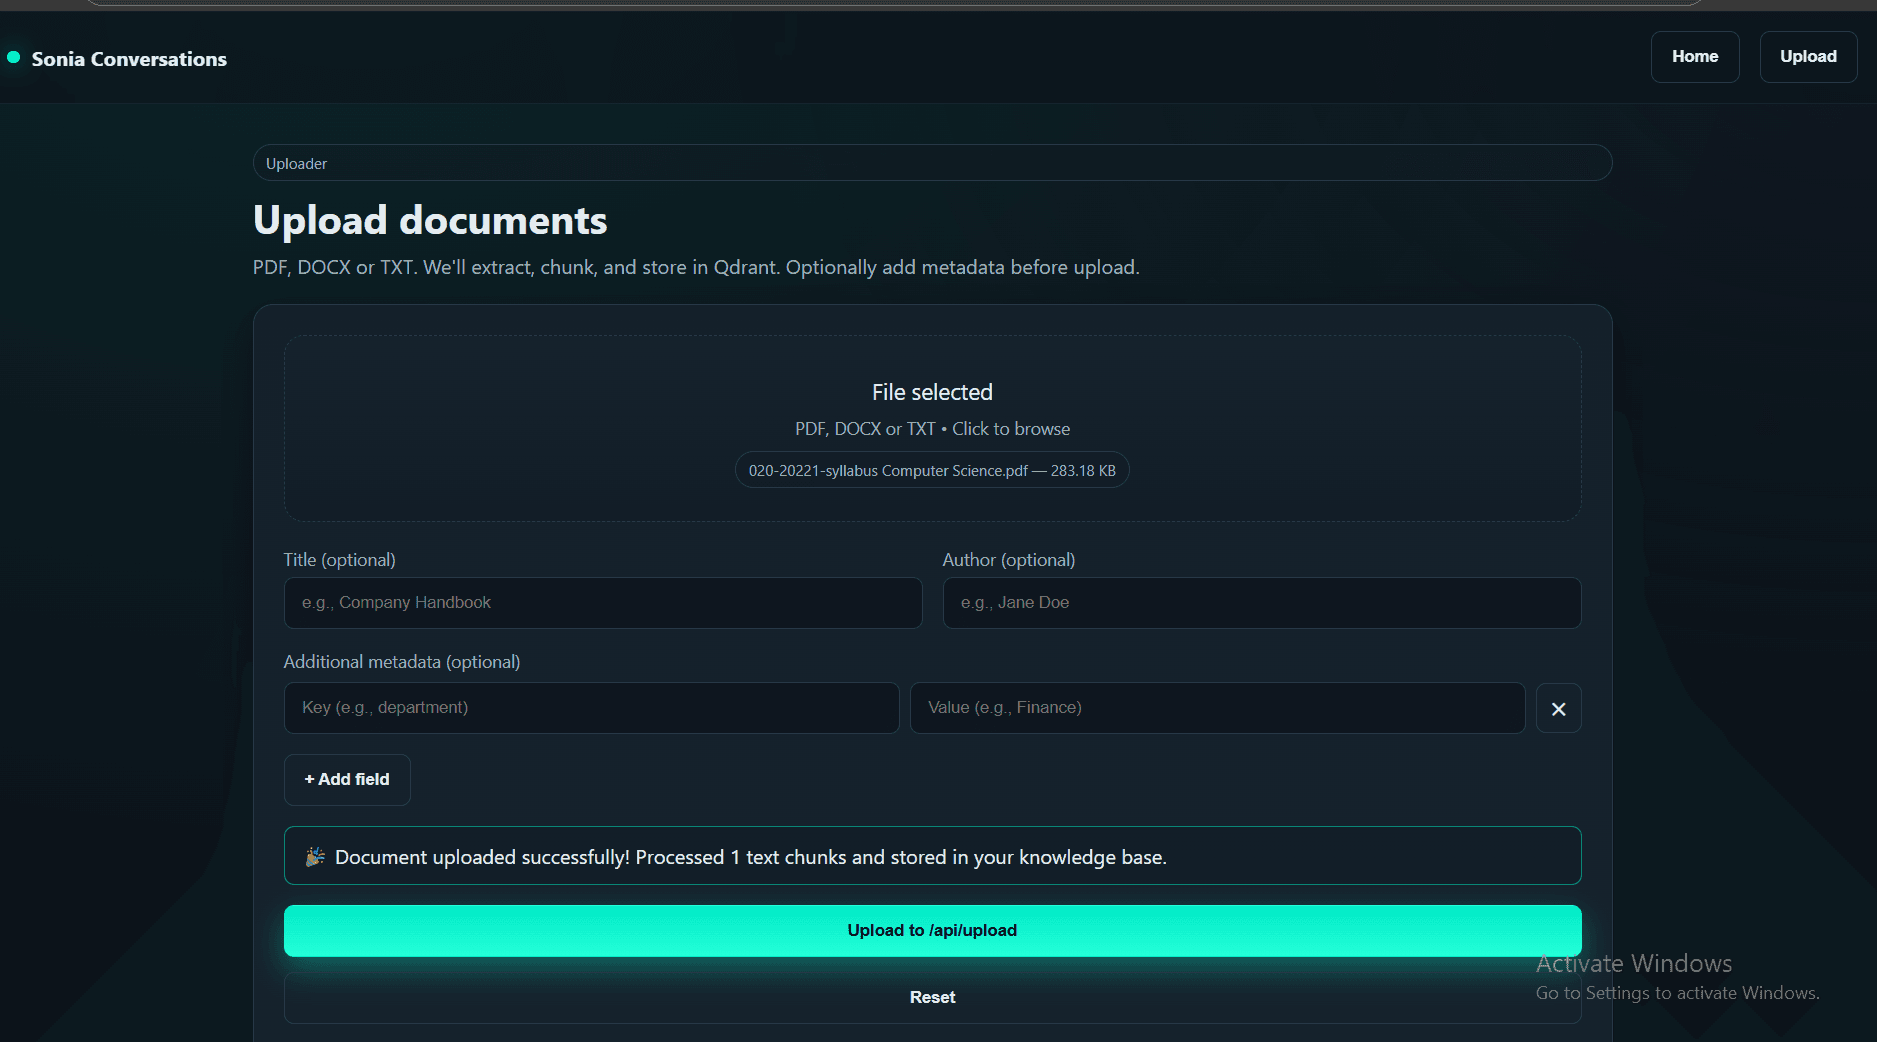Go to the Upload nav tab
Viewport: 1877px width, 1042px height.
click(1808, 57)
